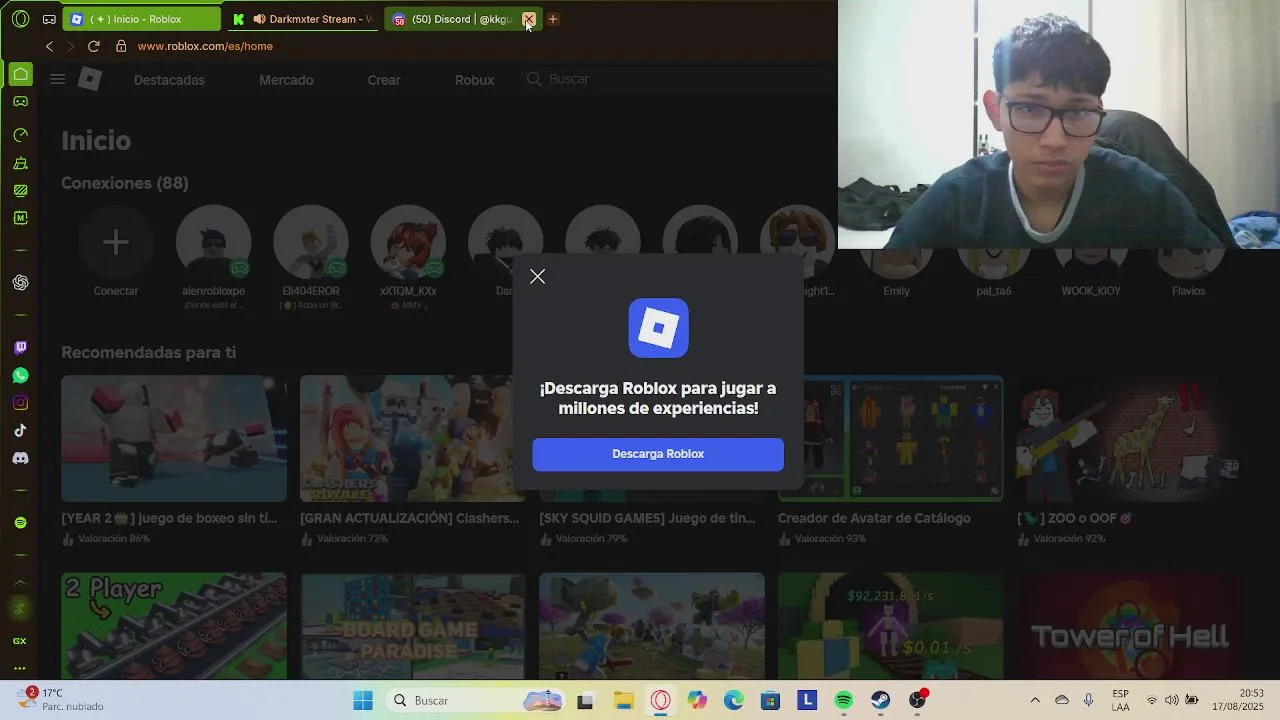Open TikTok in the Opera sidebar

[20, 431]
